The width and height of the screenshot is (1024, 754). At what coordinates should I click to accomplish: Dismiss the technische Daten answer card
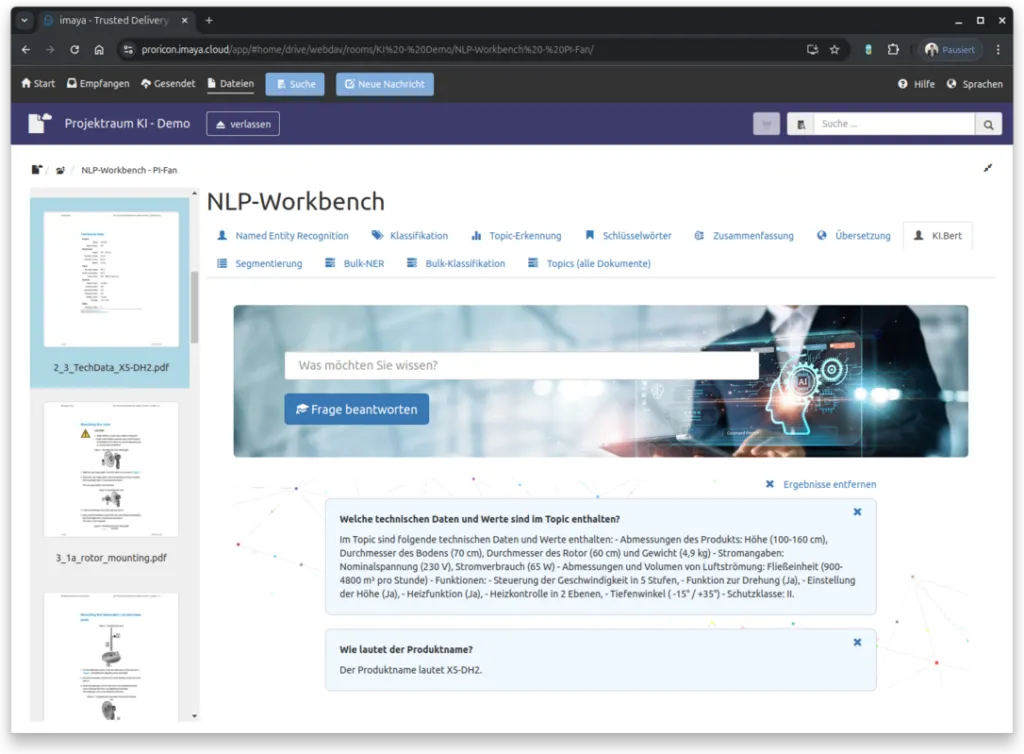pyautogui.click(x=857, y=512)
